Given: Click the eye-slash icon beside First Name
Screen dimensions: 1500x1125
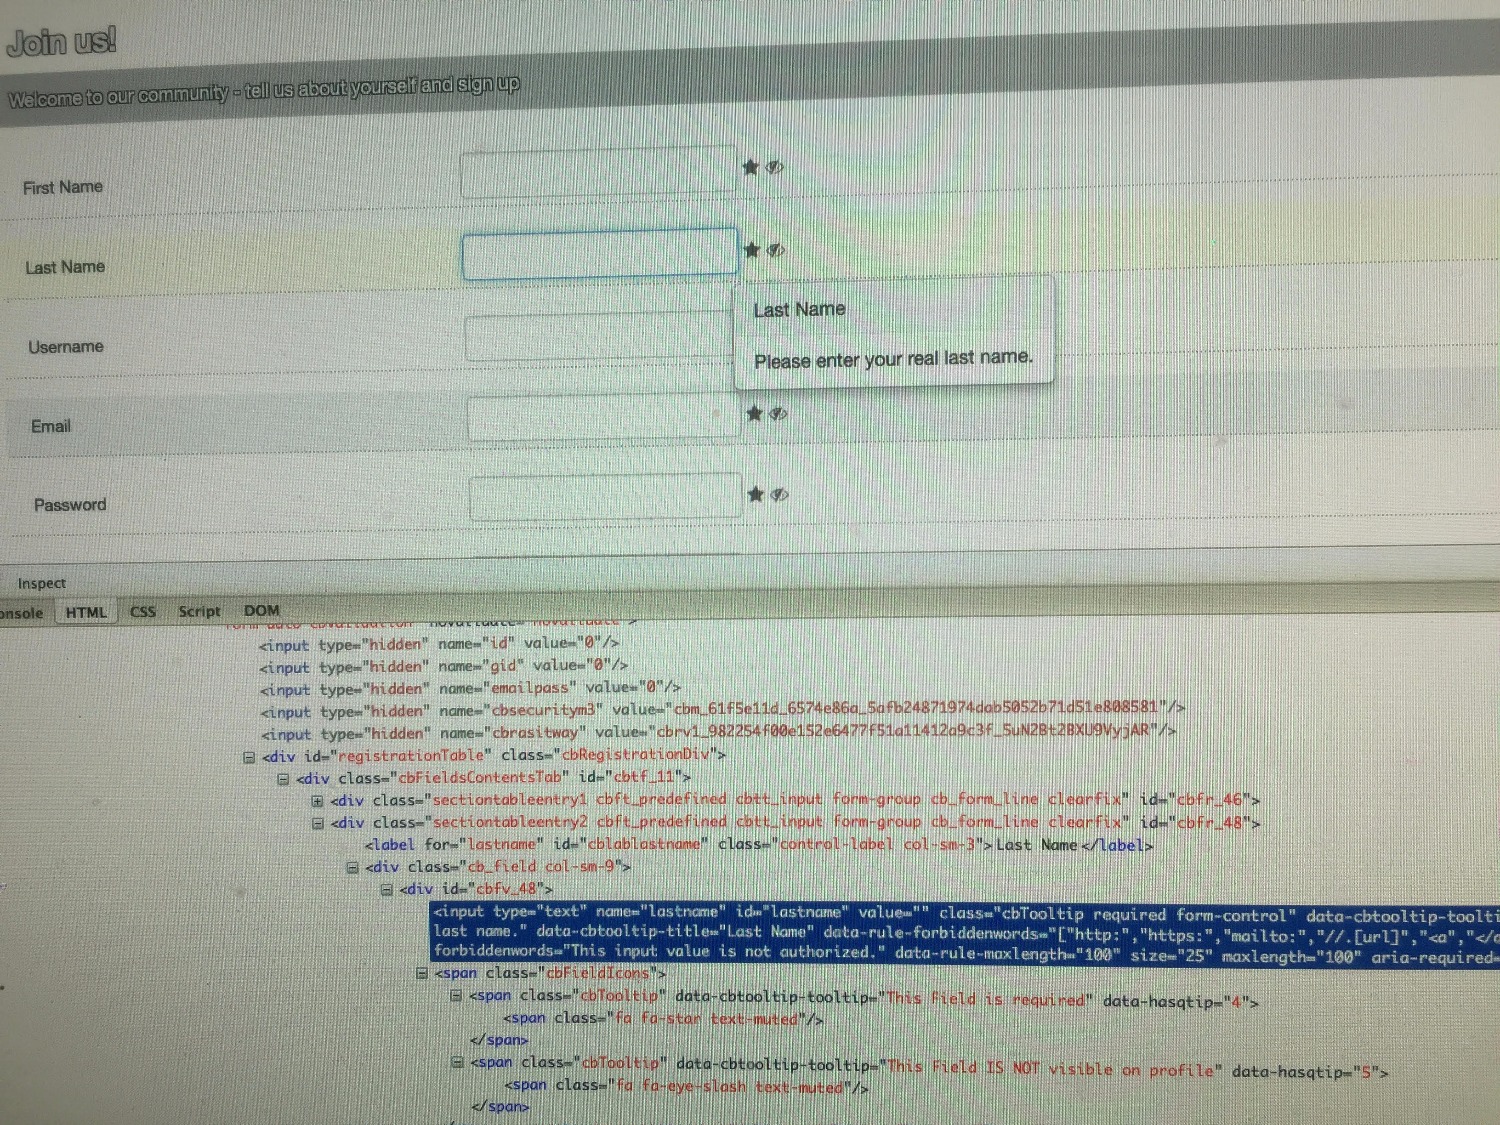Looking at the screenshot, I should tap(774, 167).
